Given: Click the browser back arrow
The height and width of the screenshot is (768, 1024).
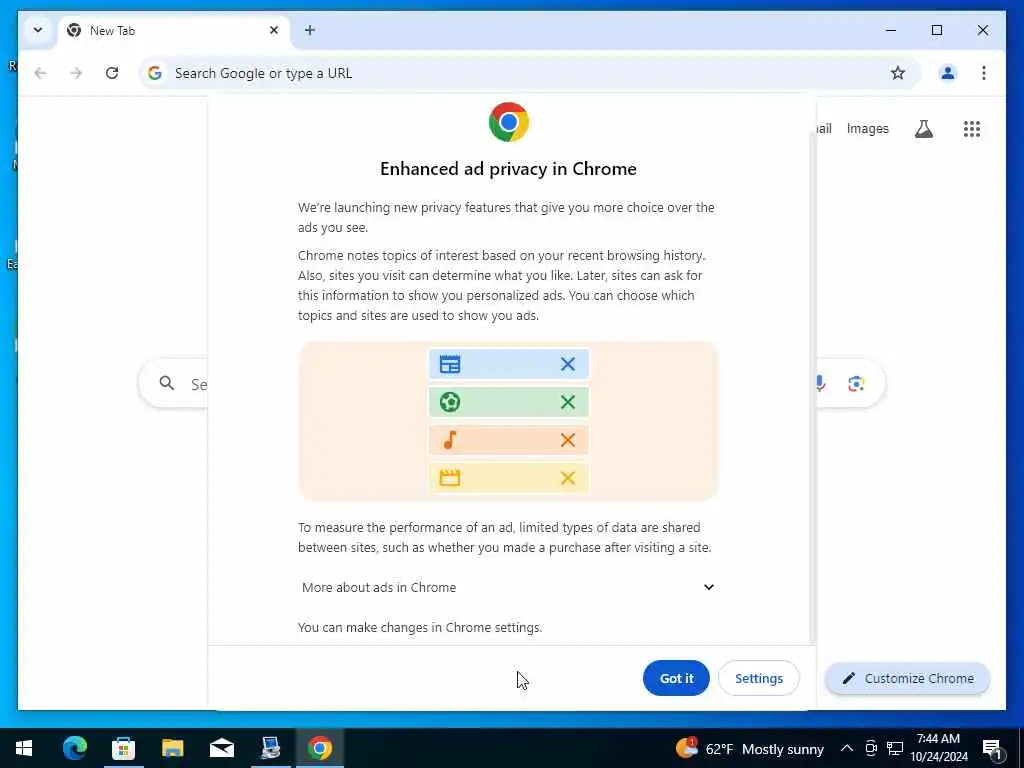Looking at the screenshot, I should coord(40,73).
